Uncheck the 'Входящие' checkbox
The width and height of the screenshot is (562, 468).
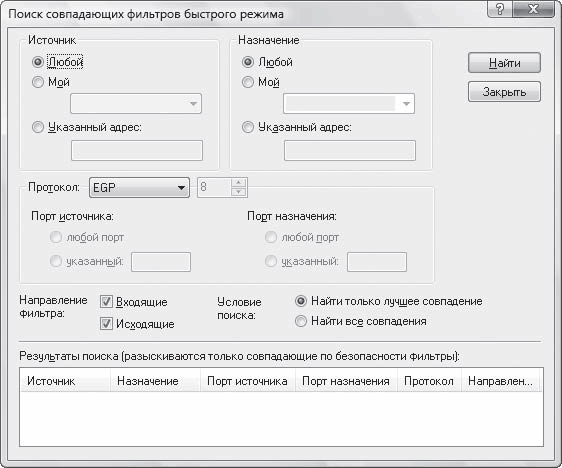[x=106, y=302]
